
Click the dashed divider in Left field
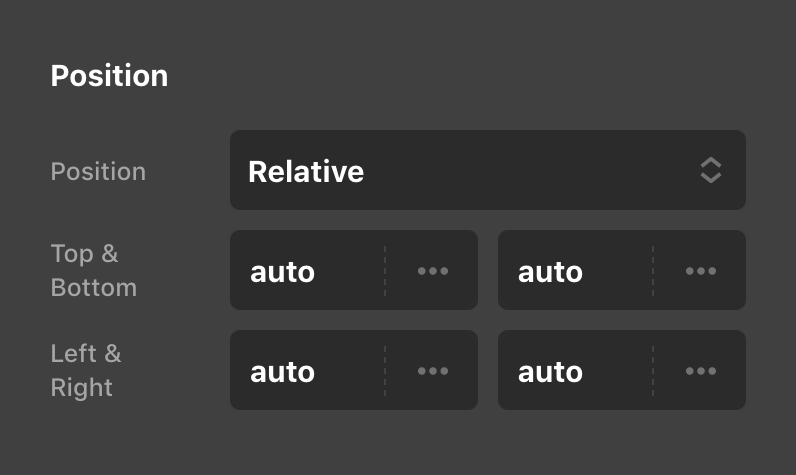(x=385, y=371)
